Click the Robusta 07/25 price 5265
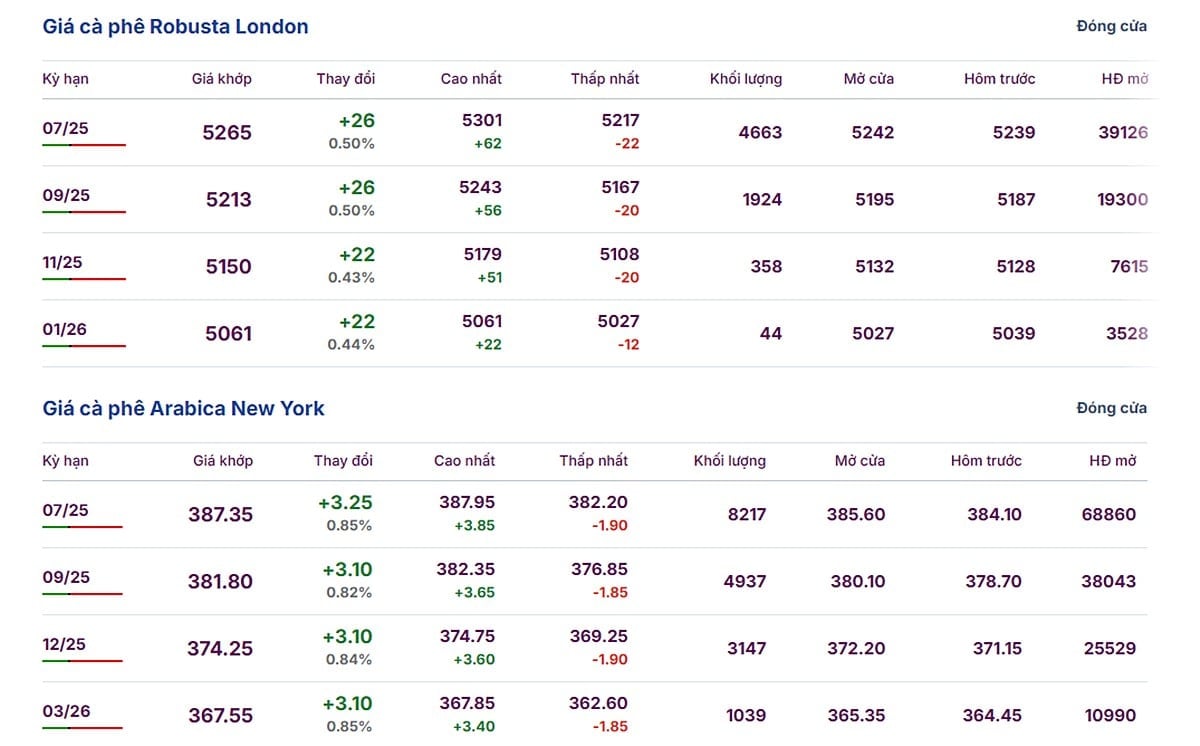 click(x=227, y=132)
